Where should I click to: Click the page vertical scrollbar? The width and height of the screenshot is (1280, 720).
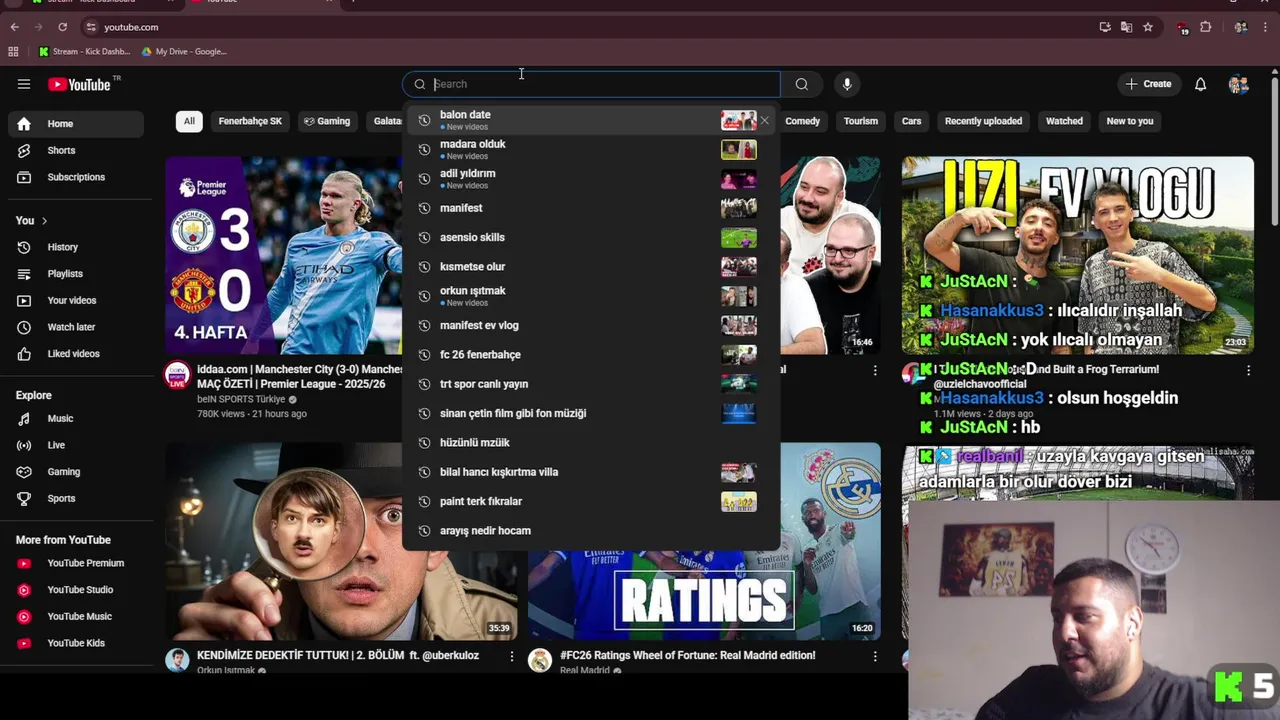pyautogui.click(x=1274, y=150)
